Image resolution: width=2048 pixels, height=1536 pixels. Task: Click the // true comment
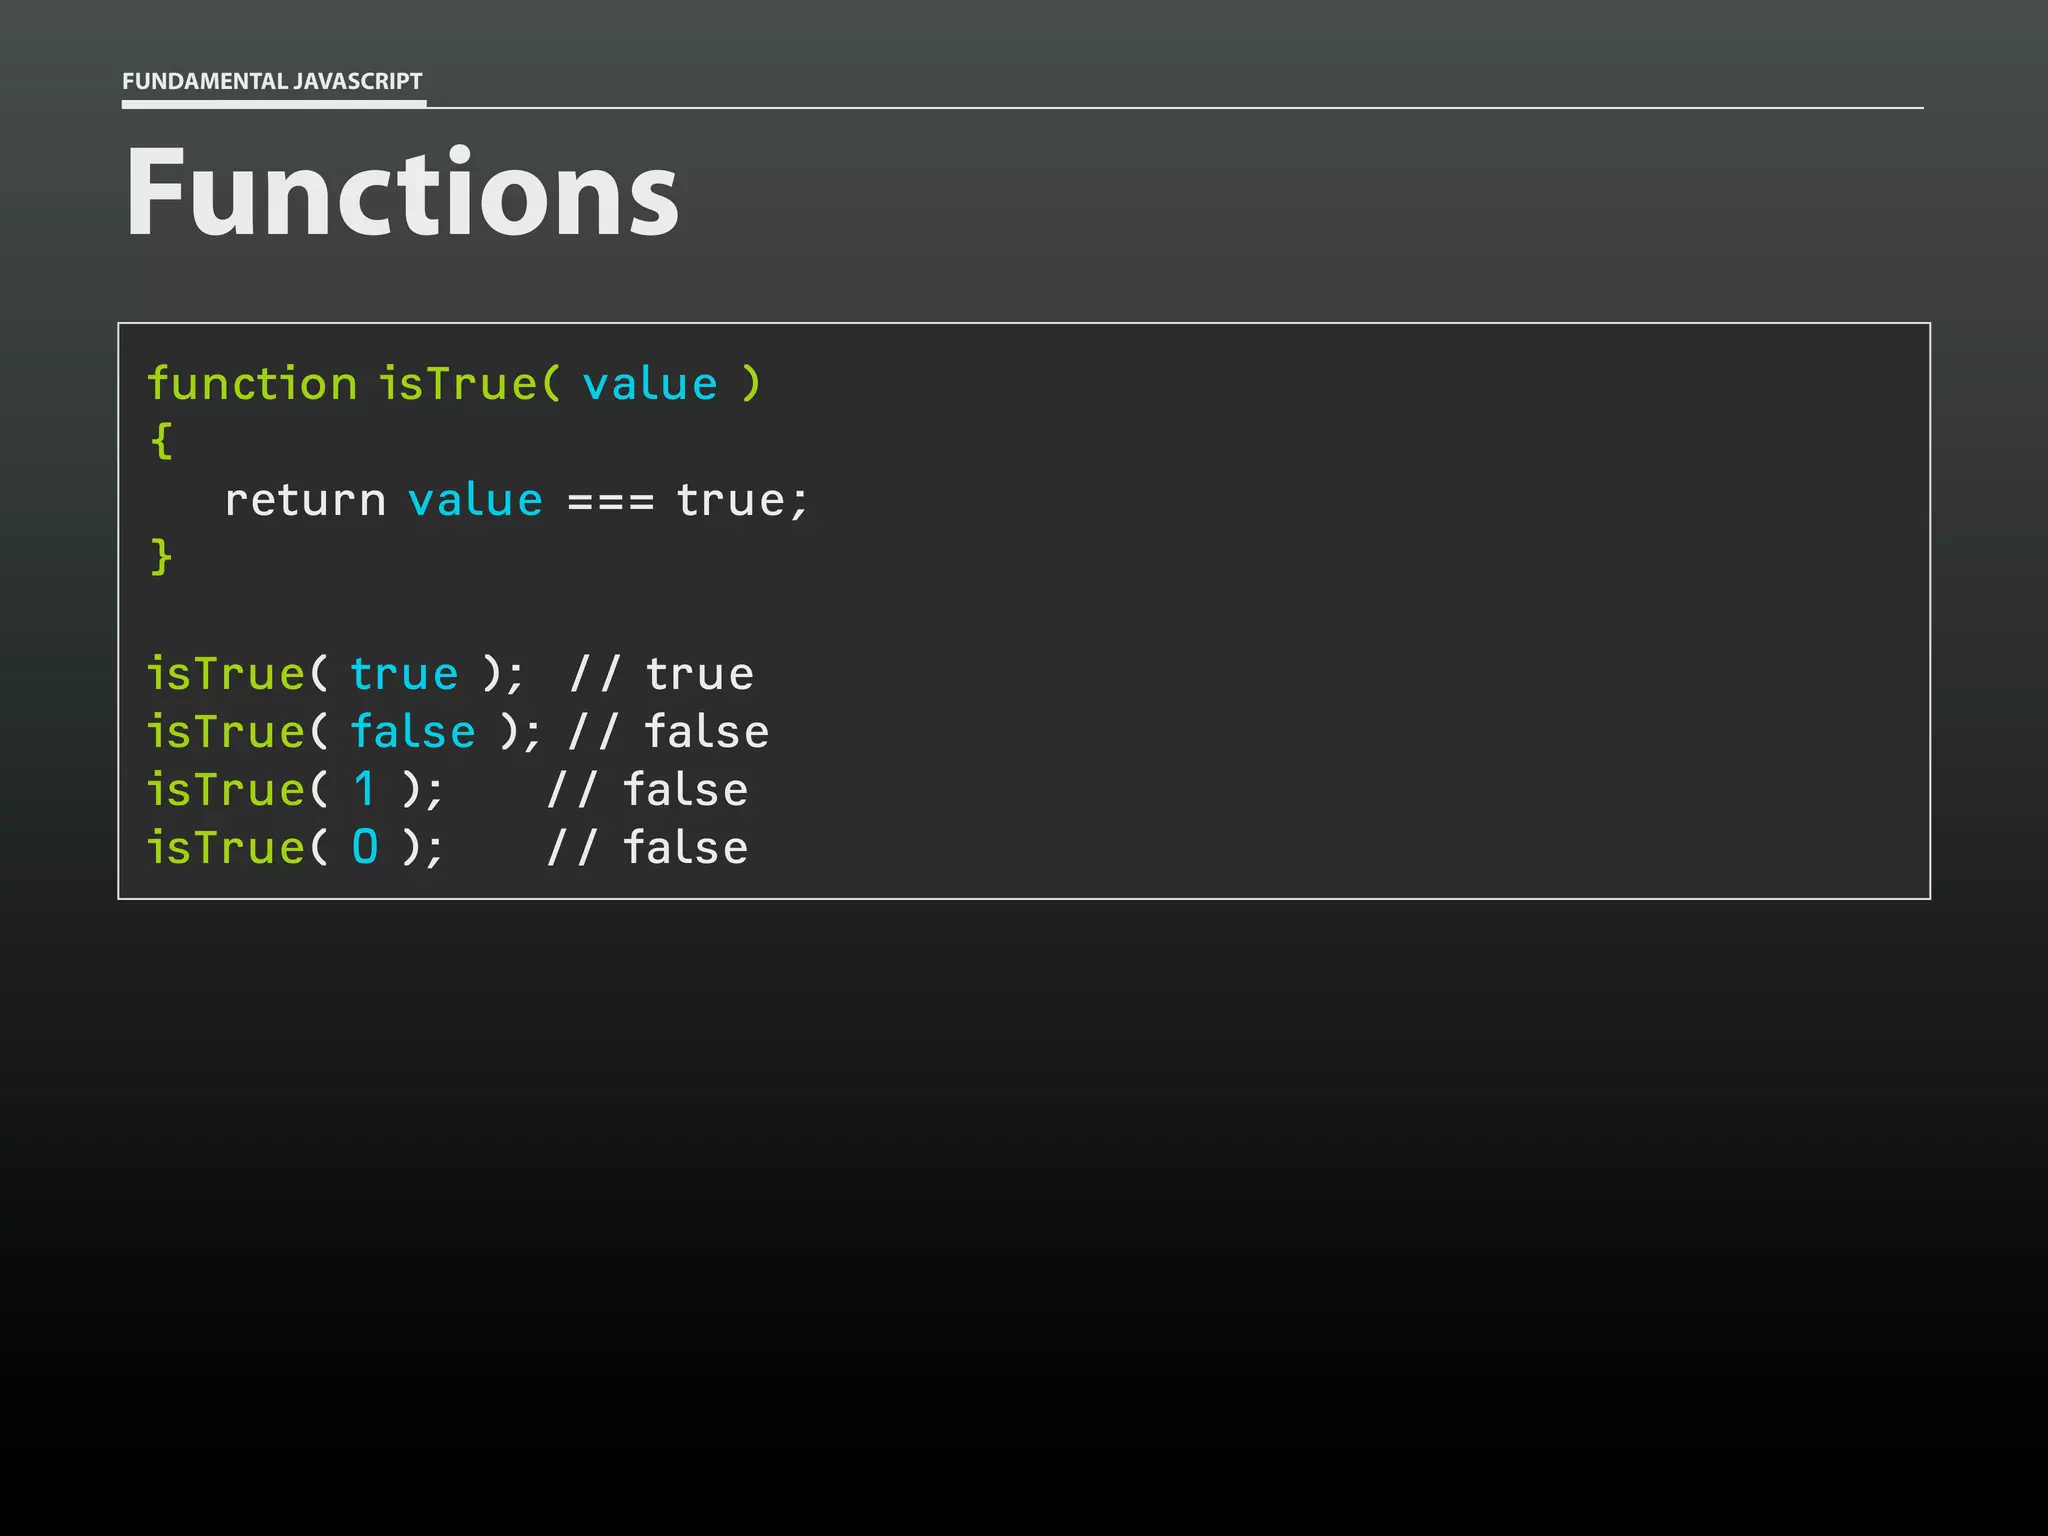(x=661, y=674)
